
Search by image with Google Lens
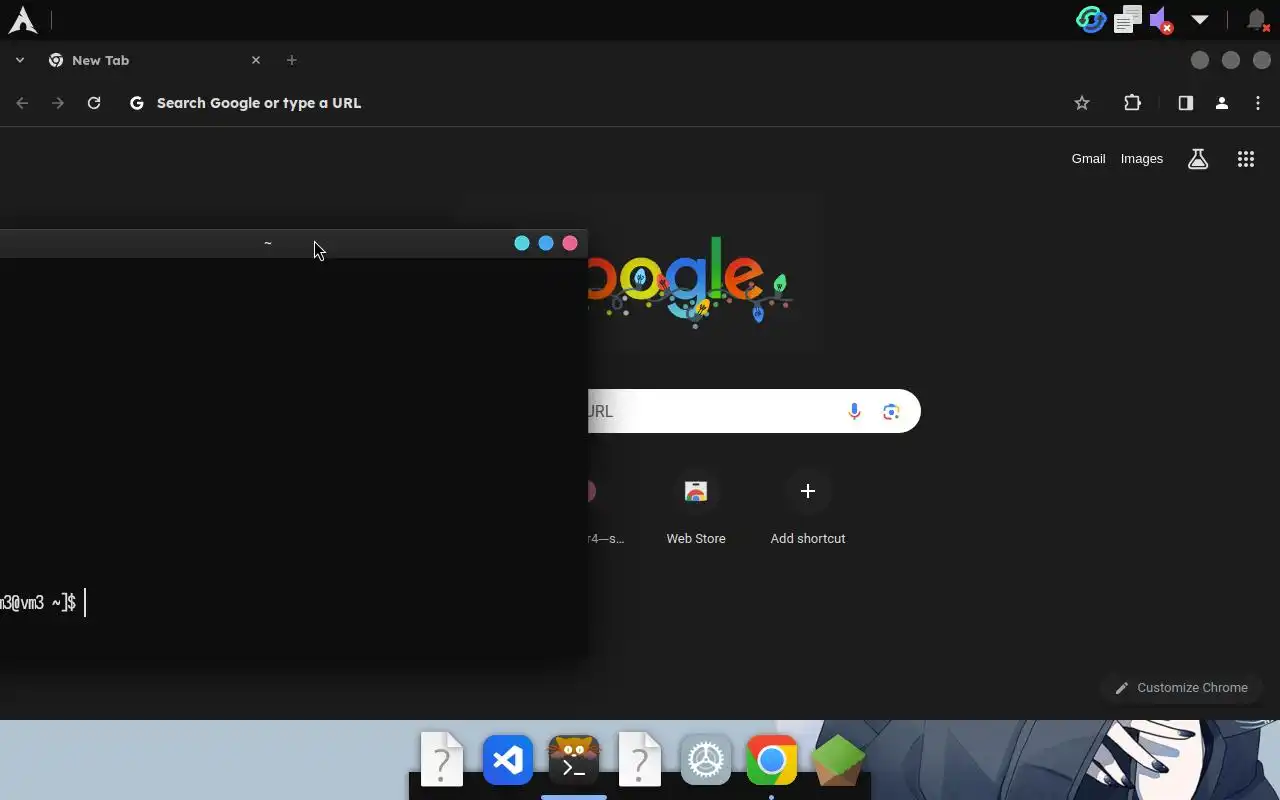pyautogui.click(x=891, y=411)
